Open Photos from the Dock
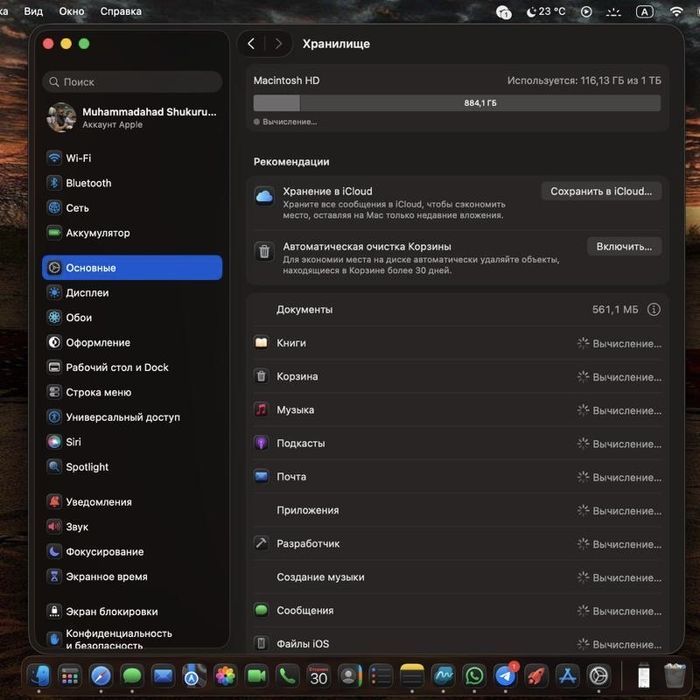Image resolution: width=700 pixels, height=700 pixels. click(x=225, y=676)
